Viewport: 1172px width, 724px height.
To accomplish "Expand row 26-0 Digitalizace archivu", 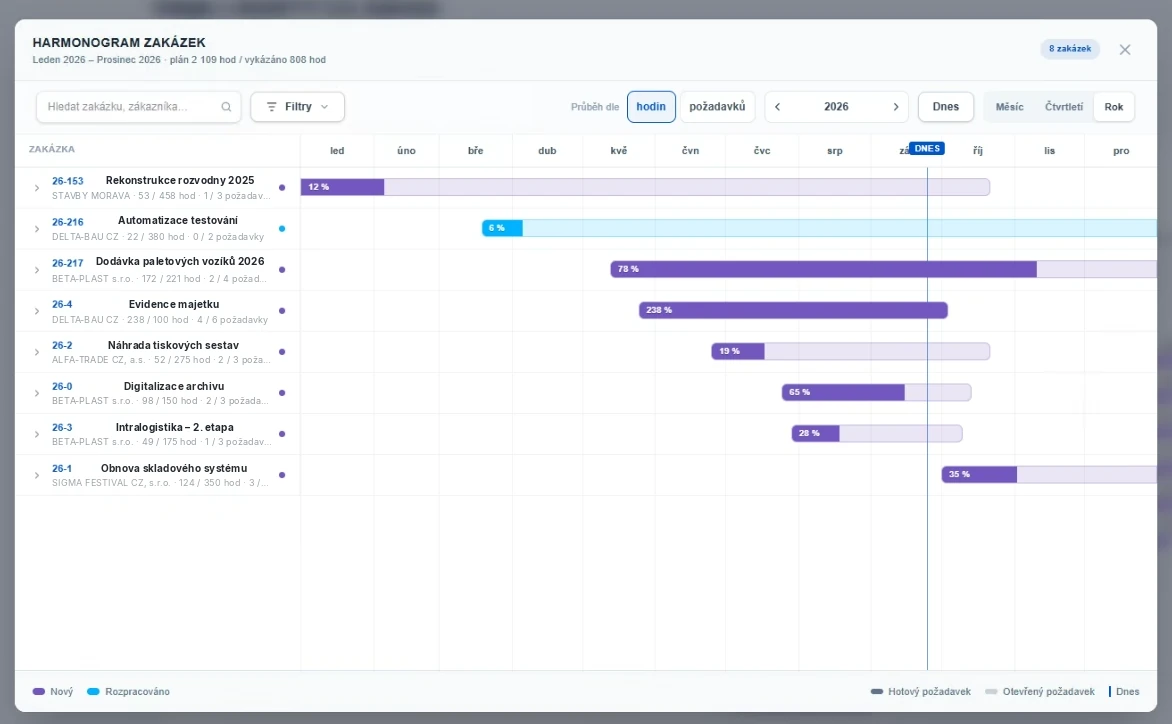I will (37, 394).
